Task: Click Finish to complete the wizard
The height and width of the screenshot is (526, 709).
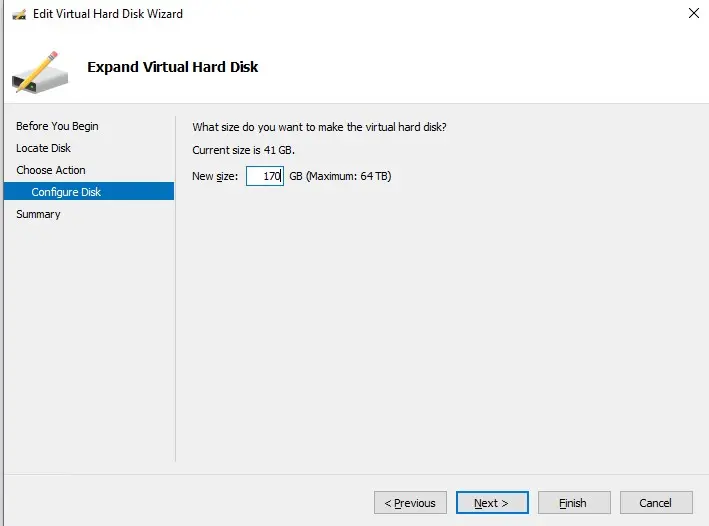Action: pos(574,503)
